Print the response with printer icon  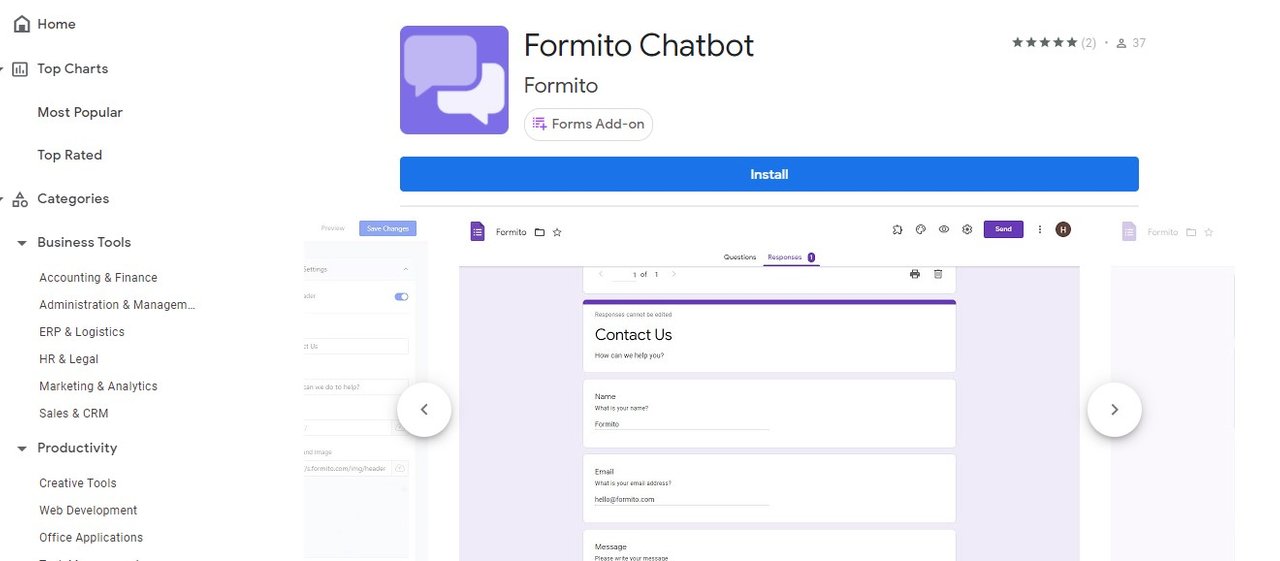point(915,274)
